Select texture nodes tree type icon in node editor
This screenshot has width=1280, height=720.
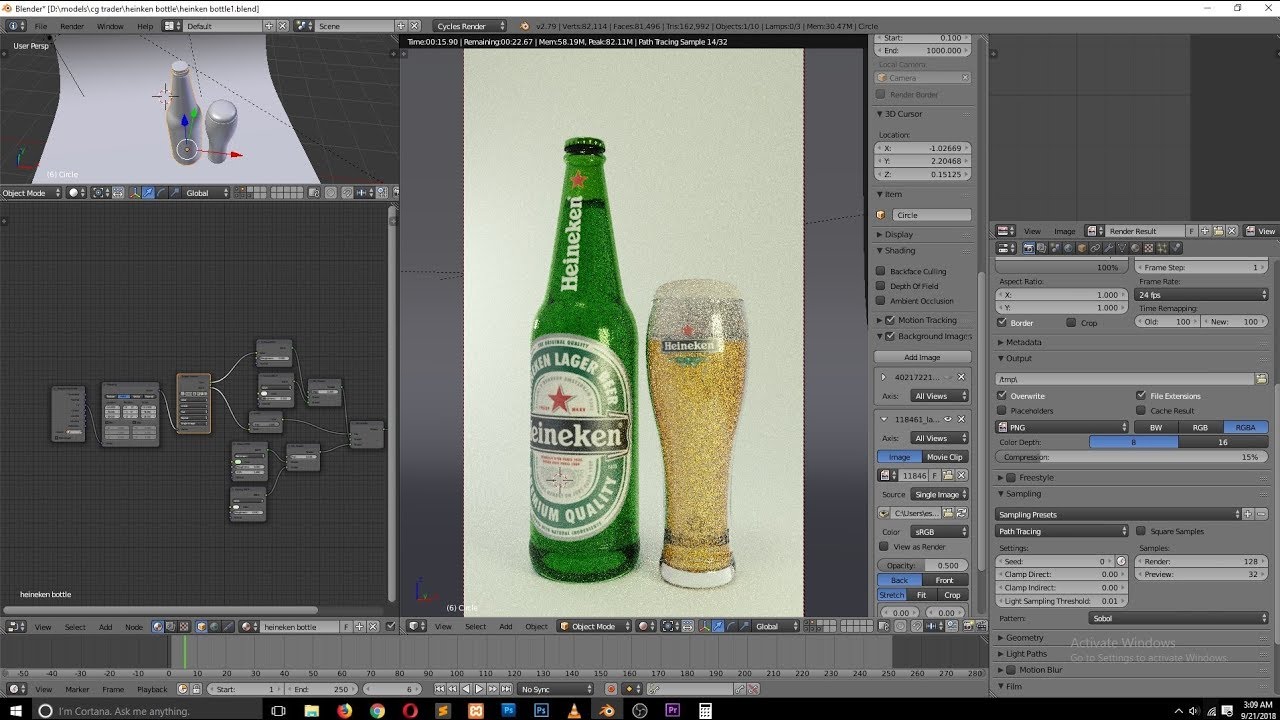tap(184, 627)
